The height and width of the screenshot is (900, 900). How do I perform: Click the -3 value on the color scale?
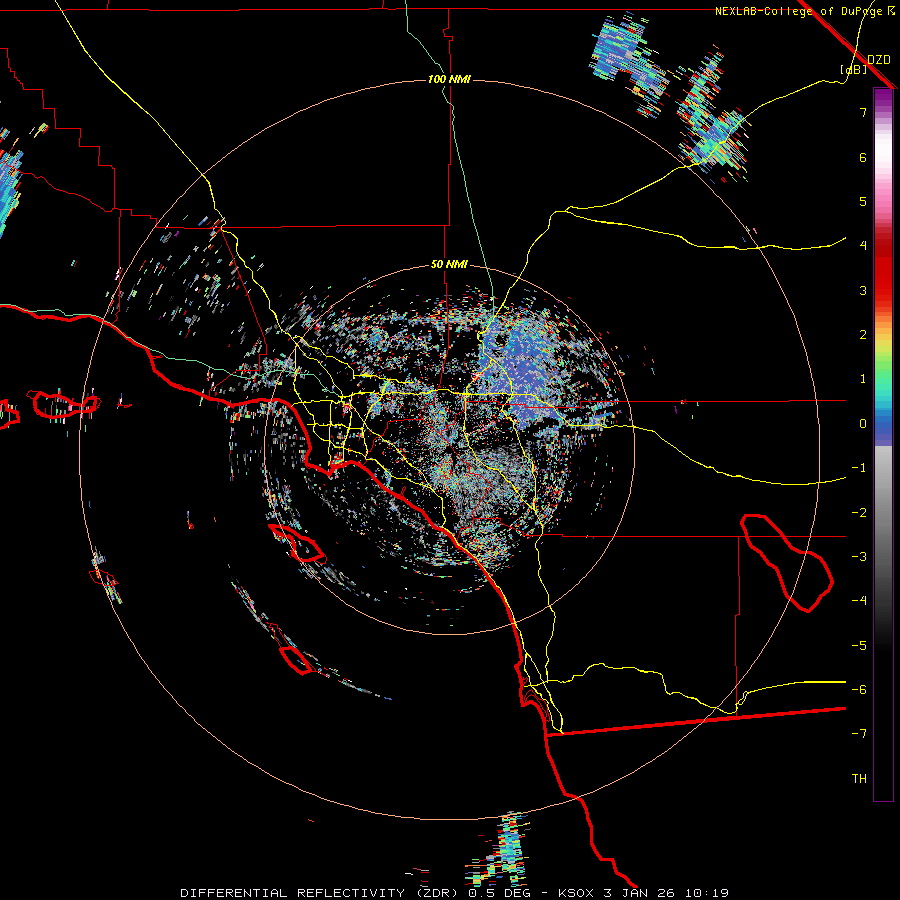(x=859, y=557)
